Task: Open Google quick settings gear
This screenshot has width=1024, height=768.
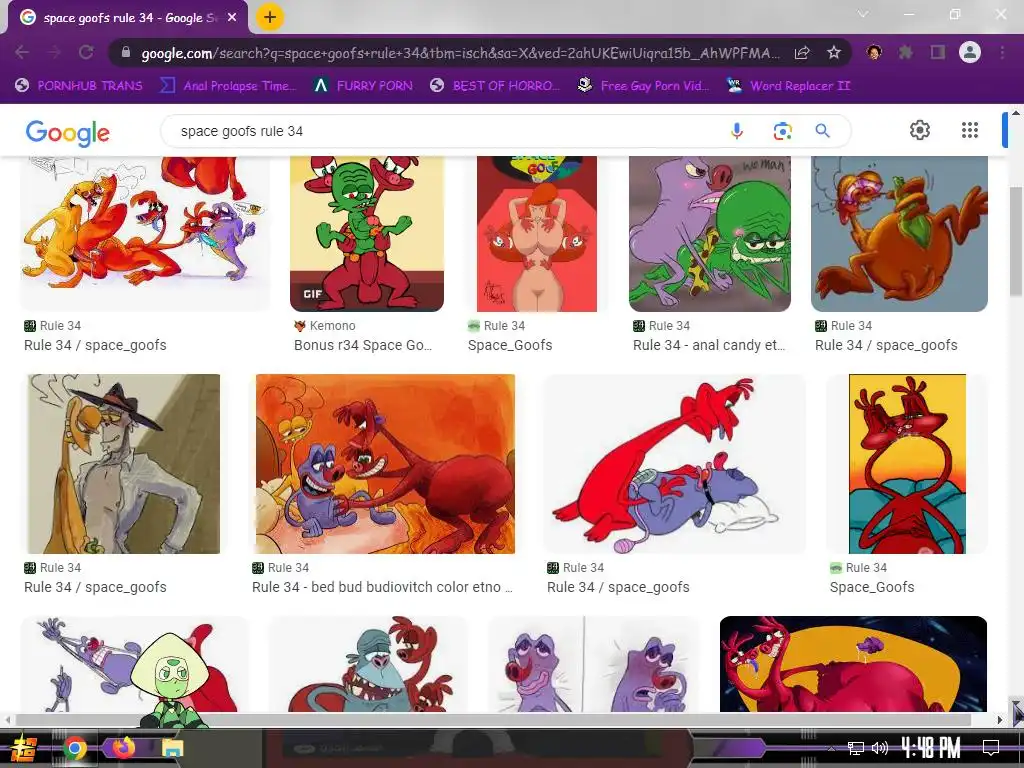Action: pyautogui.click(x=920, y=131)
